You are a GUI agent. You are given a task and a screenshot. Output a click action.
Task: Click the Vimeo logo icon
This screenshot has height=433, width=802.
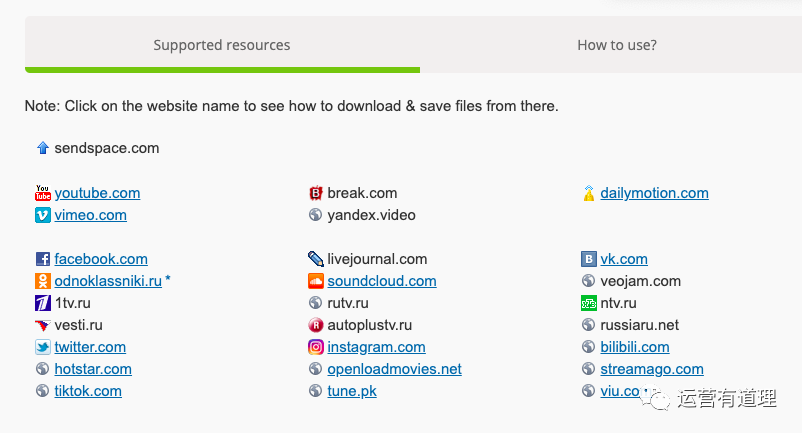(42, 215)
